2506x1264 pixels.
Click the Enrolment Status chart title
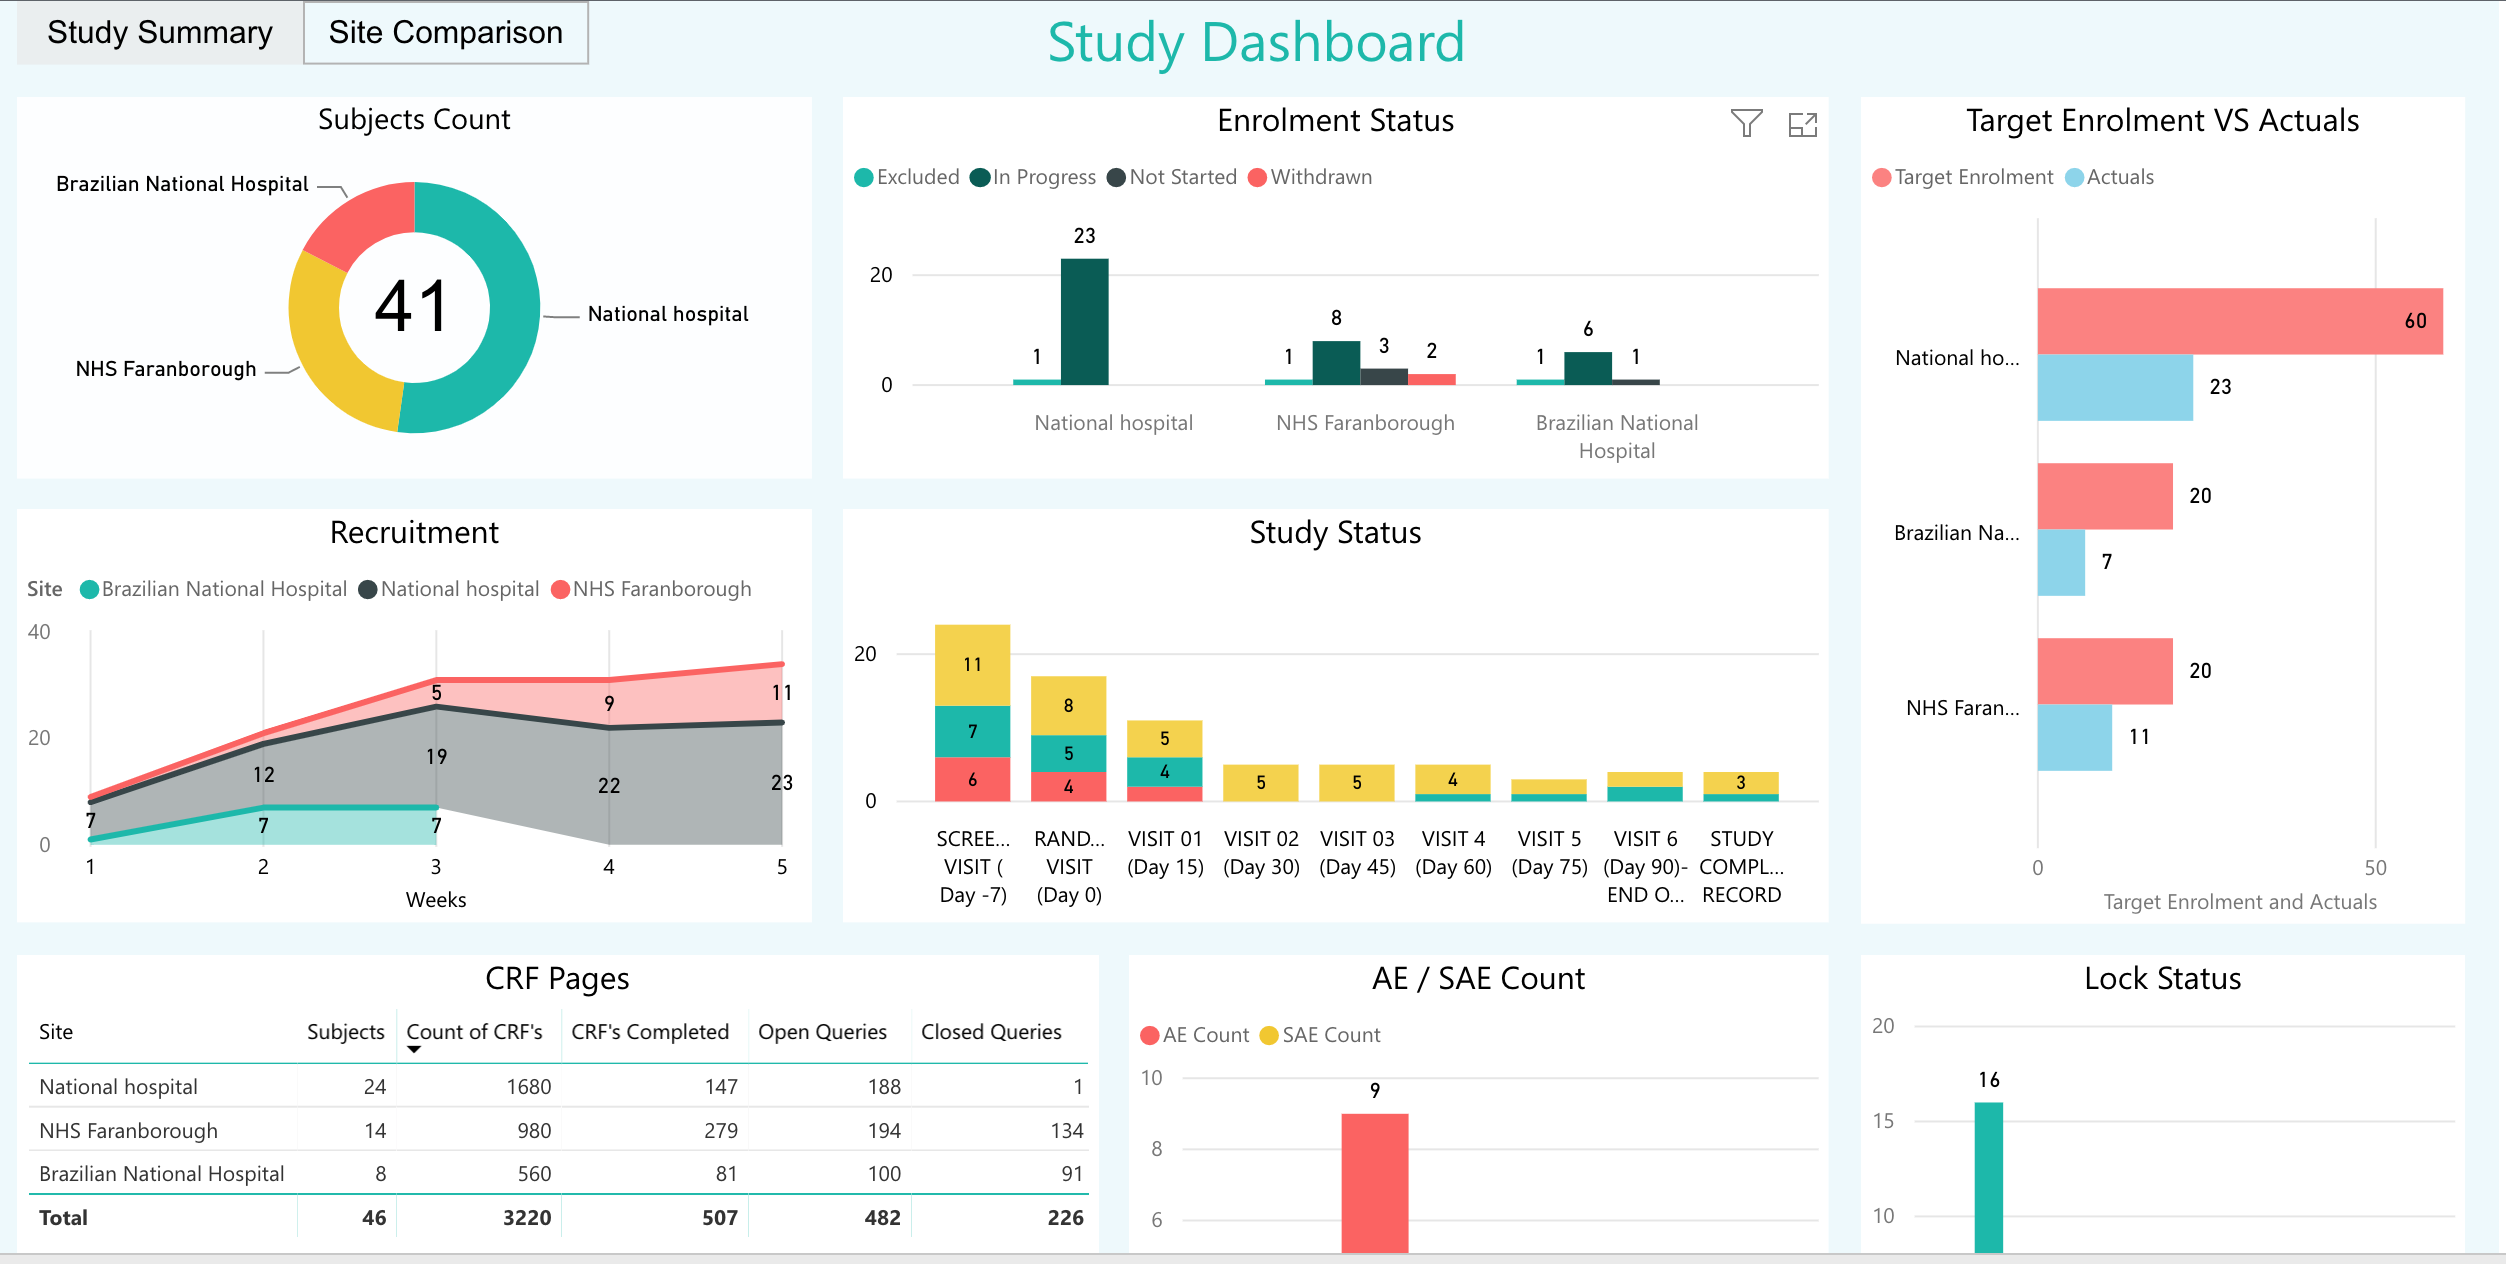pos(1335,121)
